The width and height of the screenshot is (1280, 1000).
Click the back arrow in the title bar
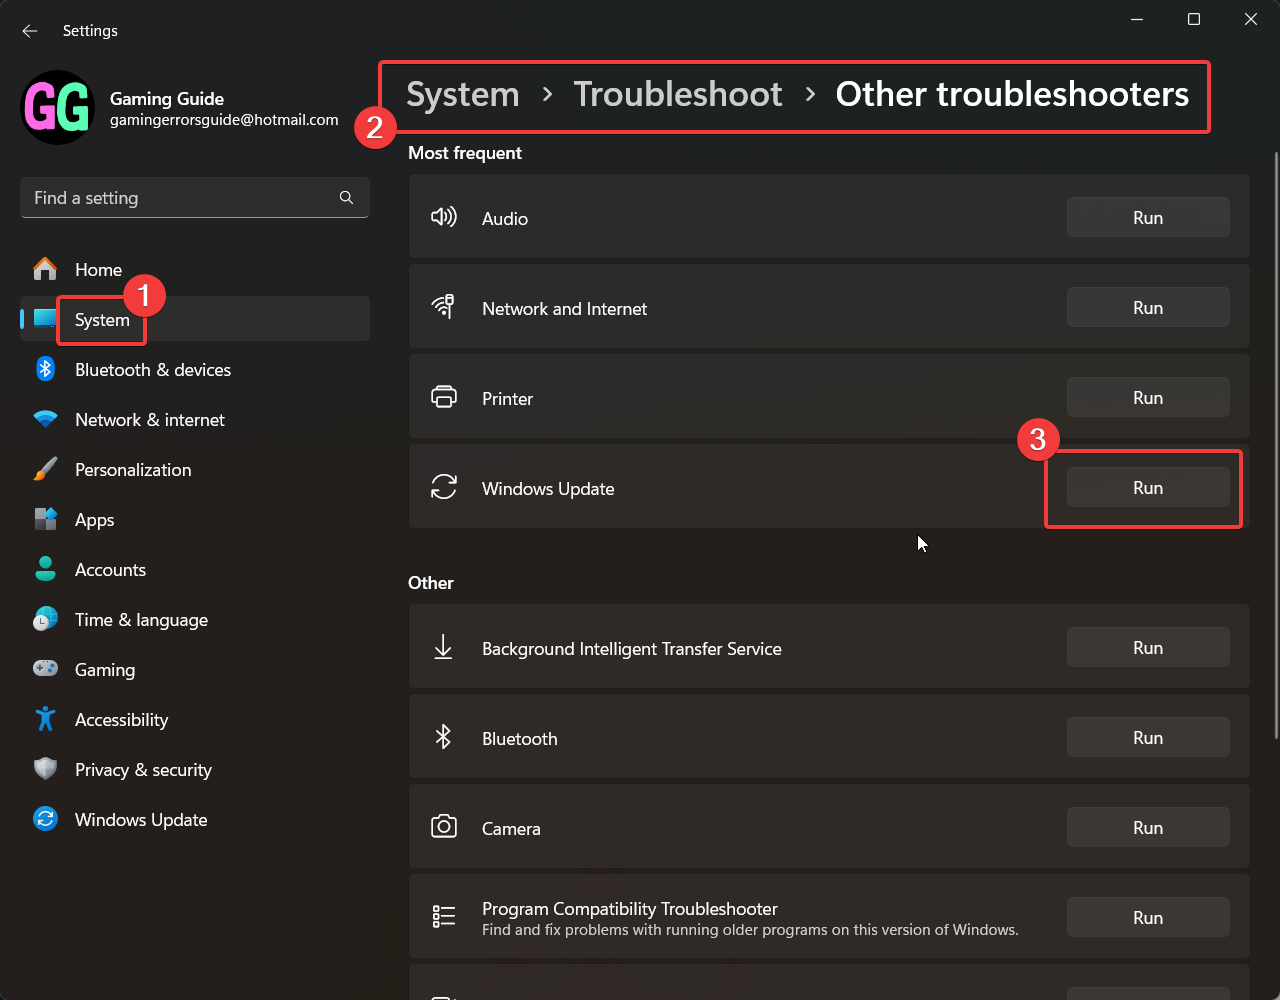click(30, 30)
